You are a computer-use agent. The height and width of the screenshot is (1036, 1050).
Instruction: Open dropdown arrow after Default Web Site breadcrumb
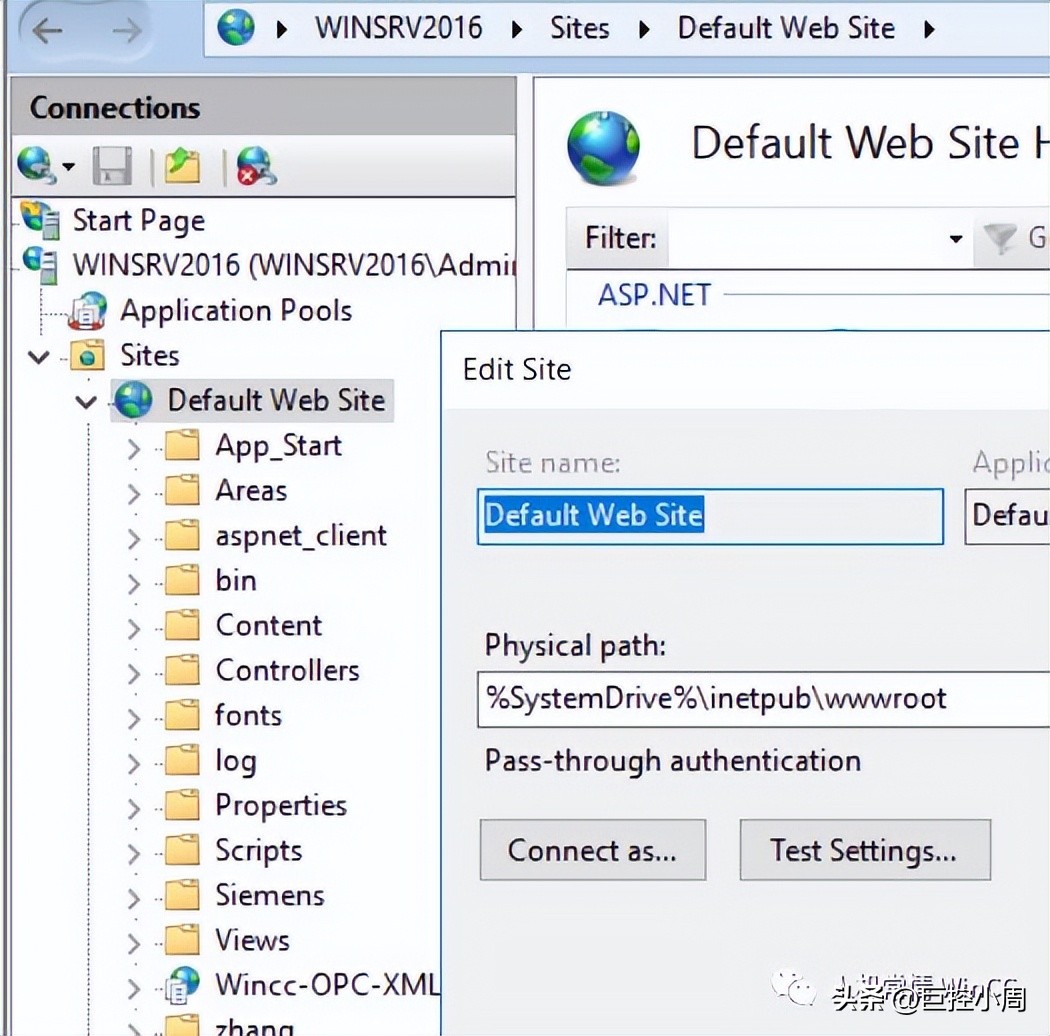(929, 29)
